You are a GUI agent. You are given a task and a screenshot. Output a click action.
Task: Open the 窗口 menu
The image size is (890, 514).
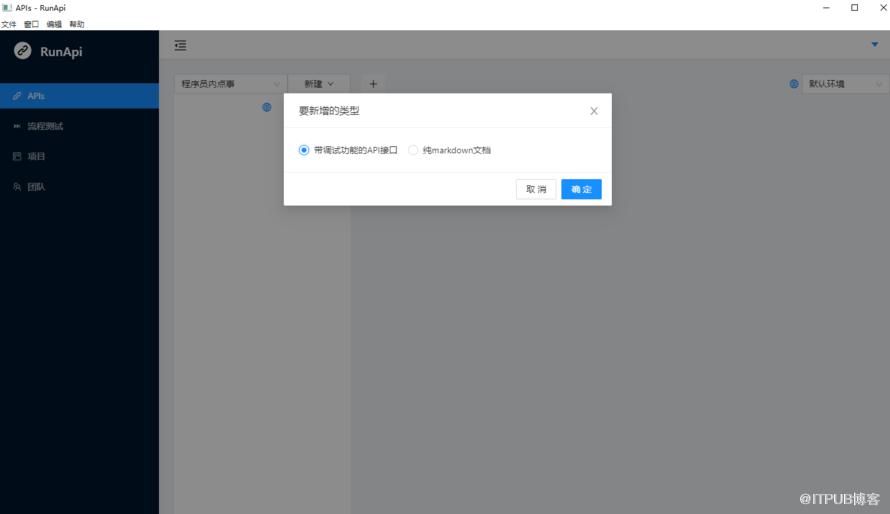point(31,24)
